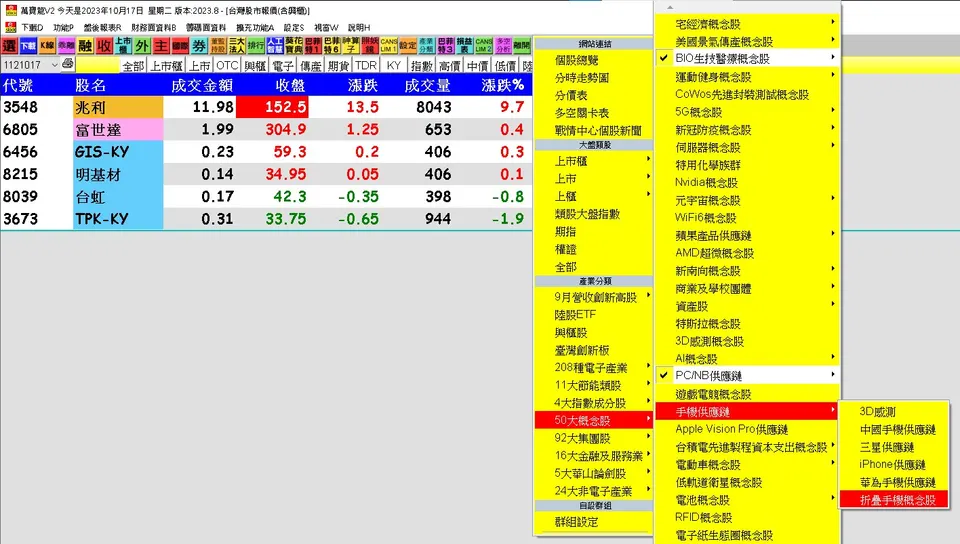Choose 個股總覽 from the context menu

[593, 60]
